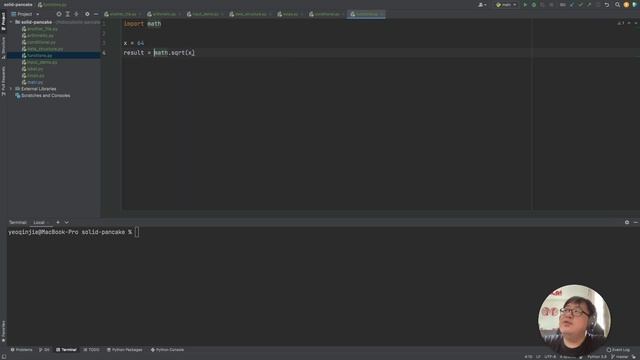Switch to data_structure.py editor tab
This screenshot has width=640, height=360.
pos(250,14)
